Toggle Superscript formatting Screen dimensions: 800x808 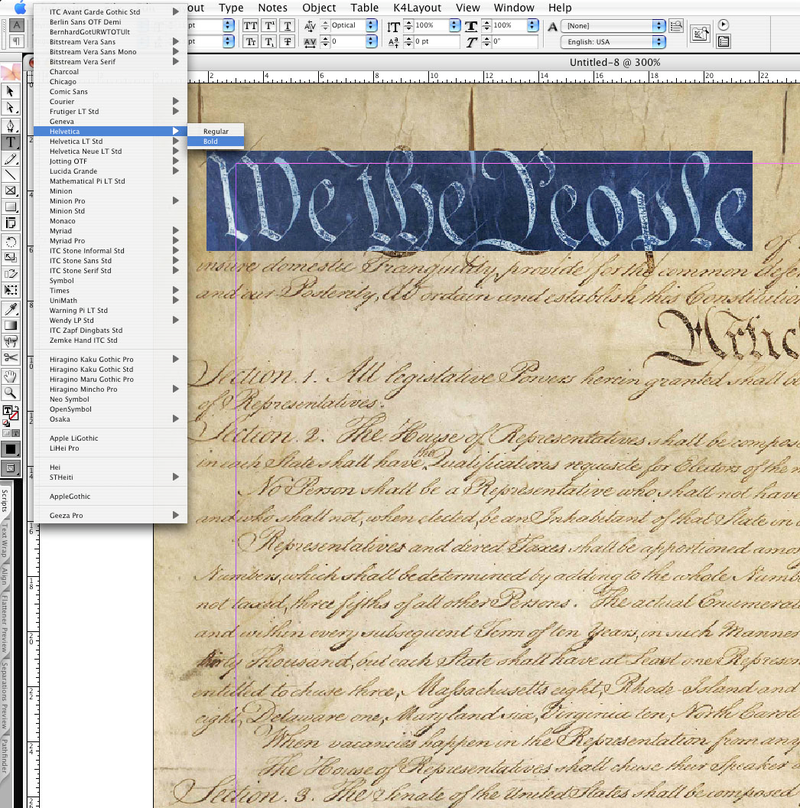pyautogui.click(x=269, y=26)
